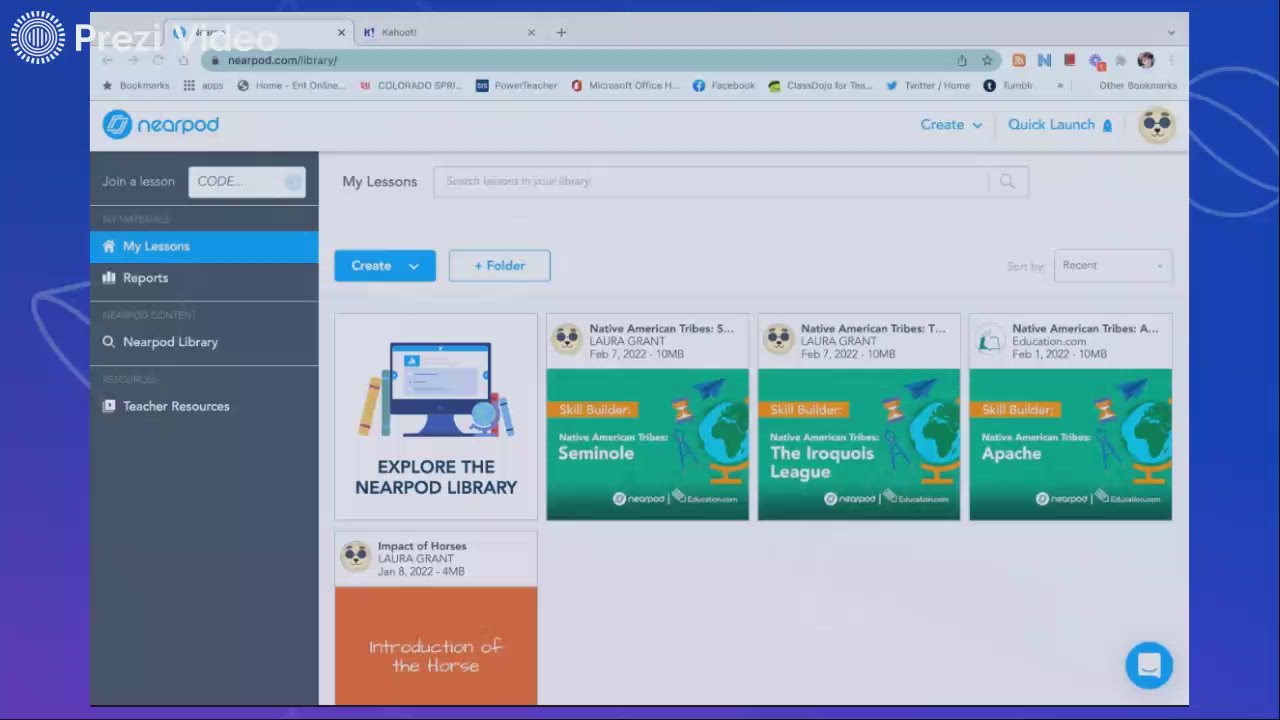Reload the page with the refresh icon
Screen dimensions: 1280x720
(x=158, y=60)
